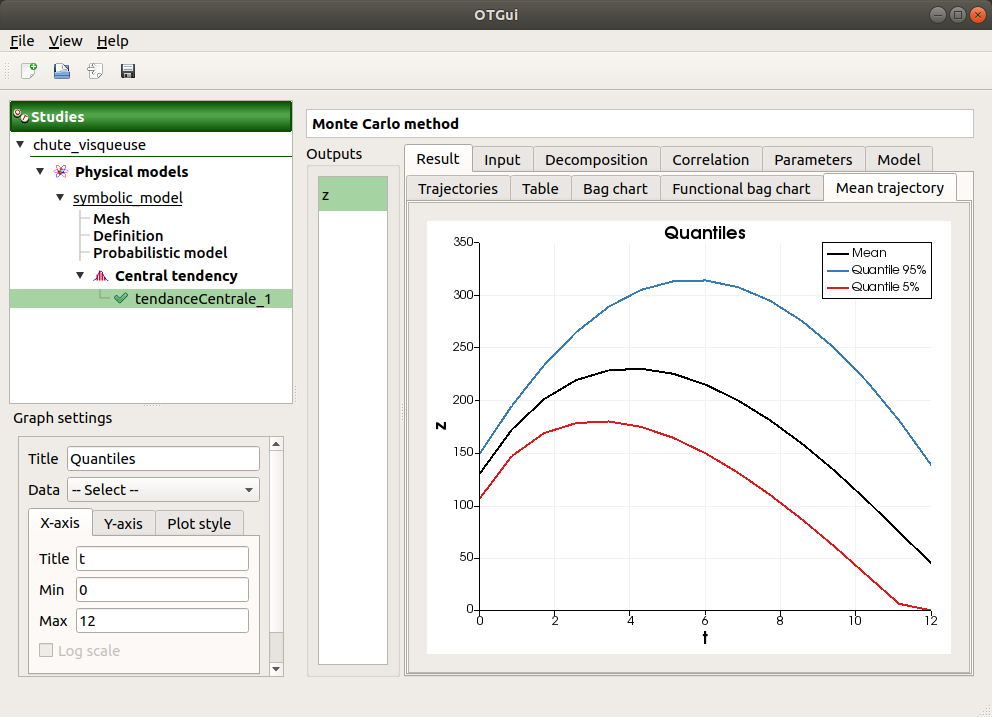
Task: Select the Y-axis settings tab
Action: click(x=123, y=523)
